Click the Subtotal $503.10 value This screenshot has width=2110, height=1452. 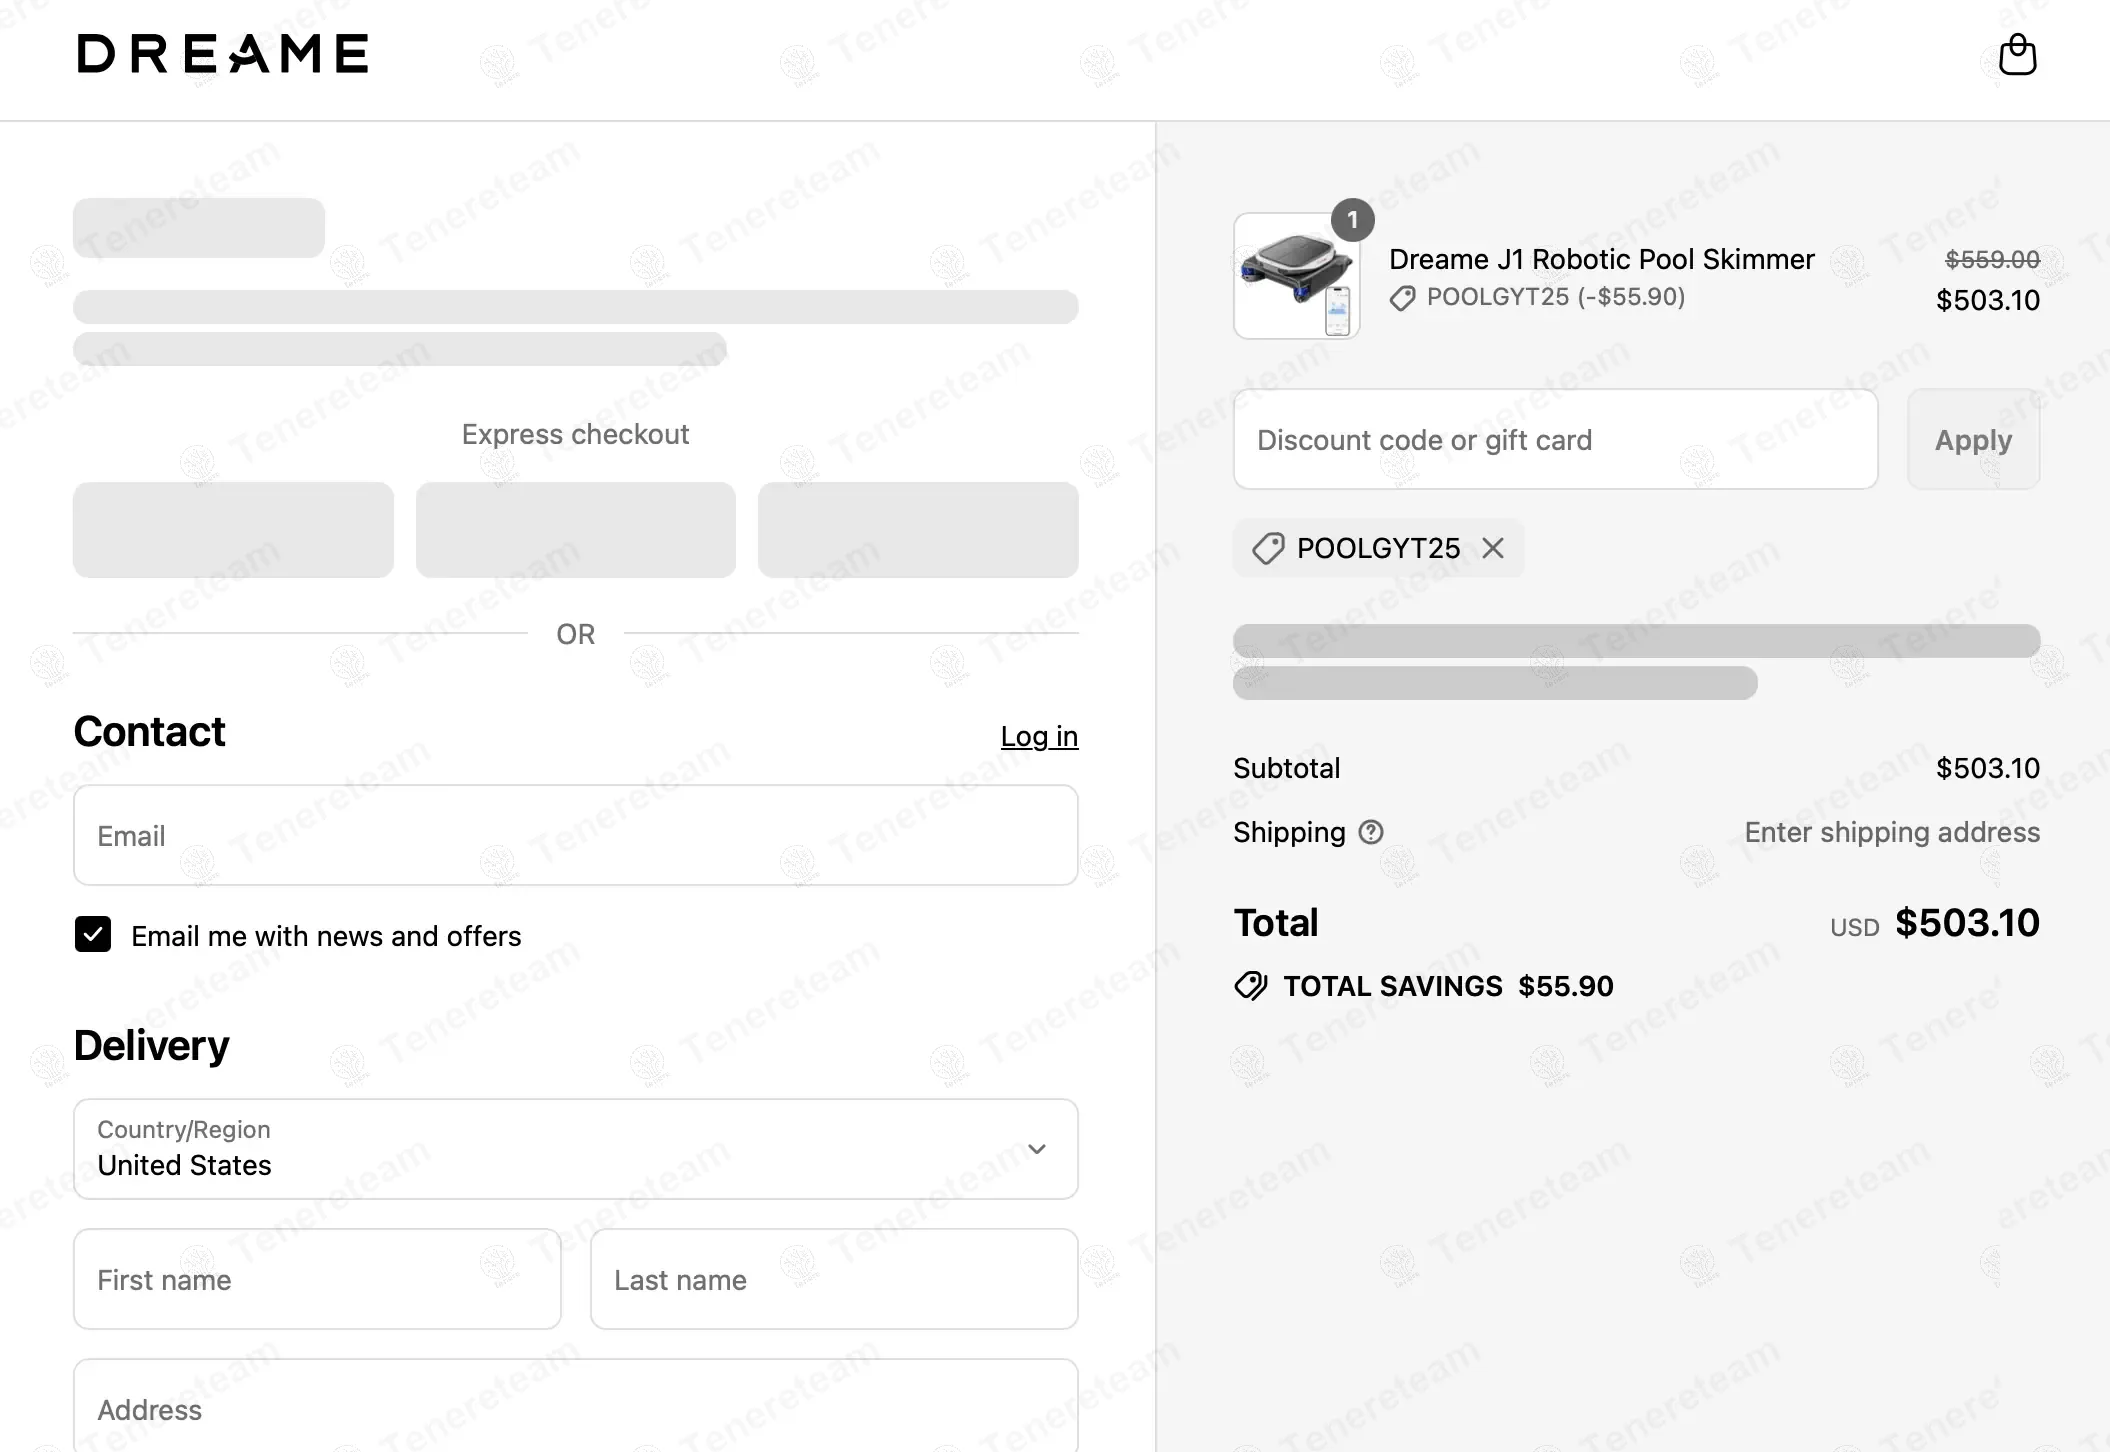(x=1988, y=768)
